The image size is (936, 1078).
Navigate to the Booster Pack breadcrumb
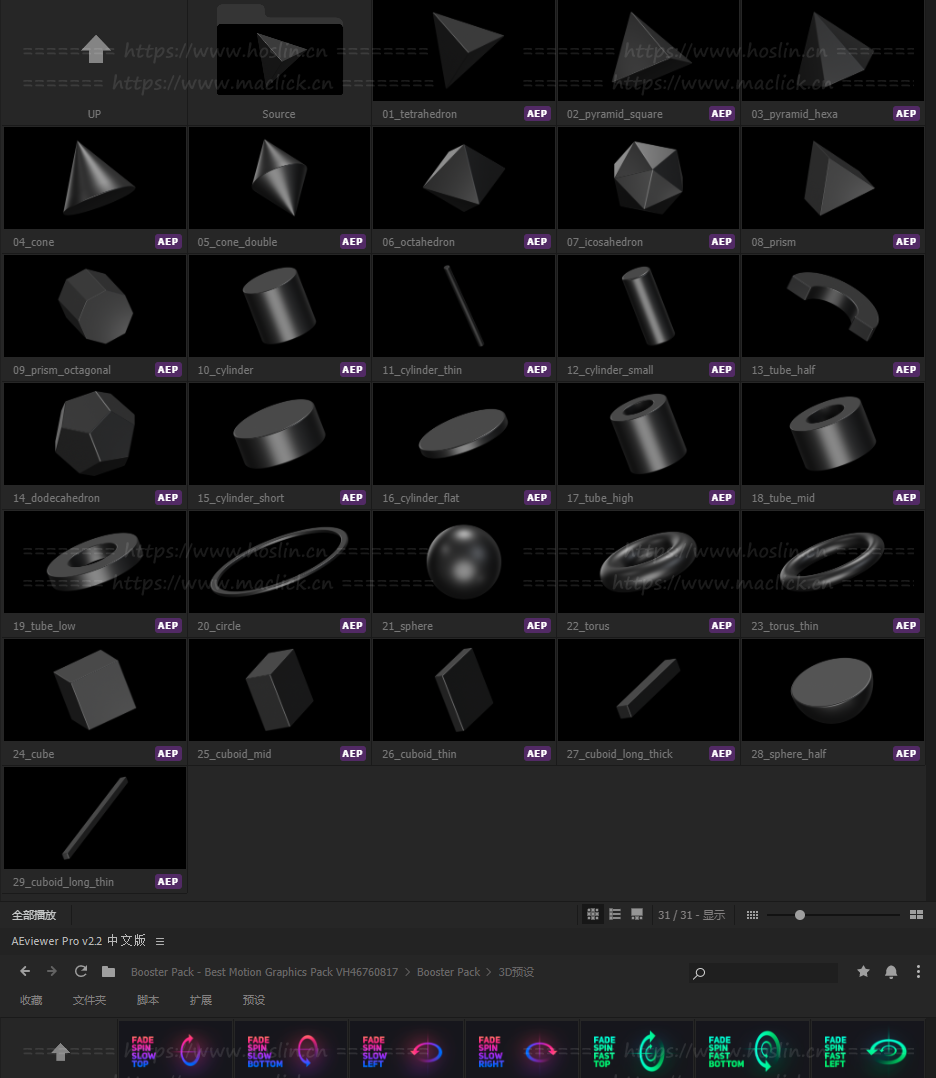(448, 972)
